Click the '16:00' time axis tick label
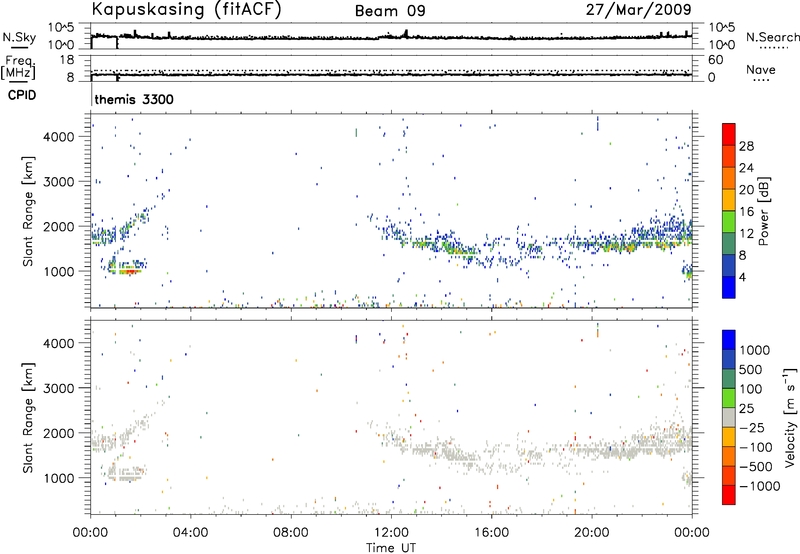 coord(492,533)
